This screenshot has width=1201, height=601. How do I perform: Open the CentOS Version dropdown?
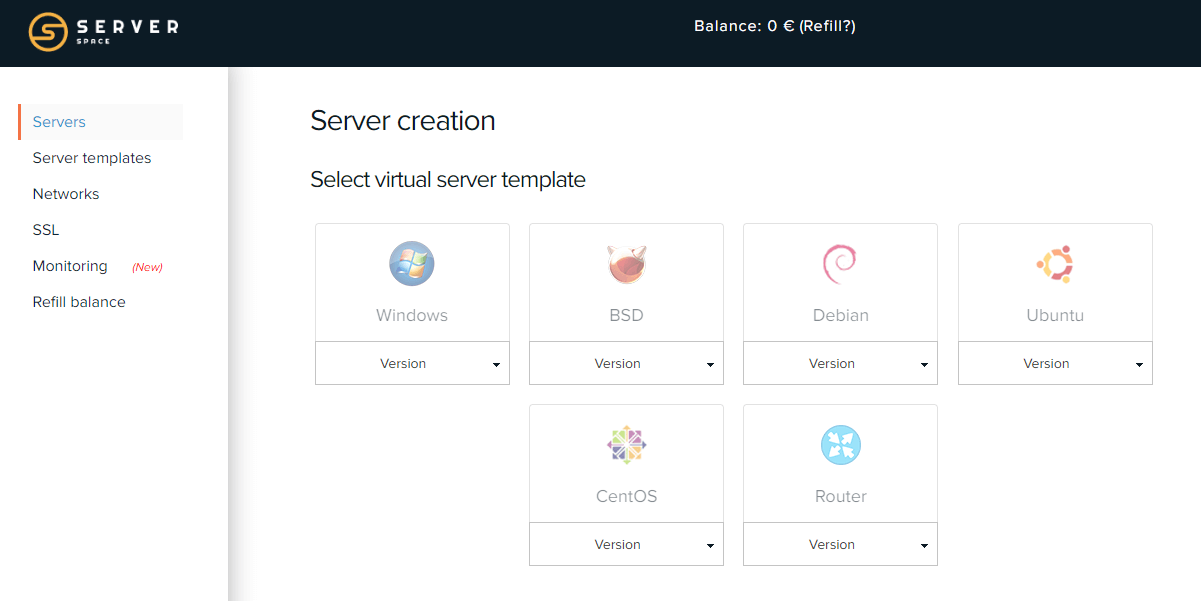626,544
